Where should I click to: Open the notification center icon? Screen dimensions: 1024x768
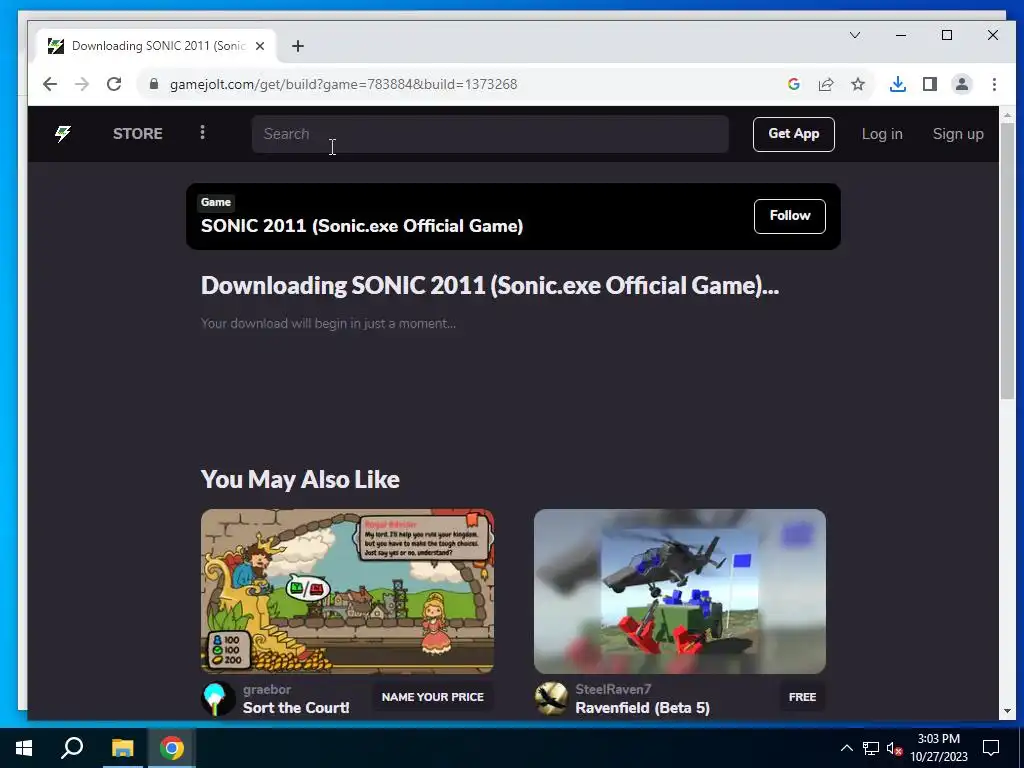tap(991, 748)
